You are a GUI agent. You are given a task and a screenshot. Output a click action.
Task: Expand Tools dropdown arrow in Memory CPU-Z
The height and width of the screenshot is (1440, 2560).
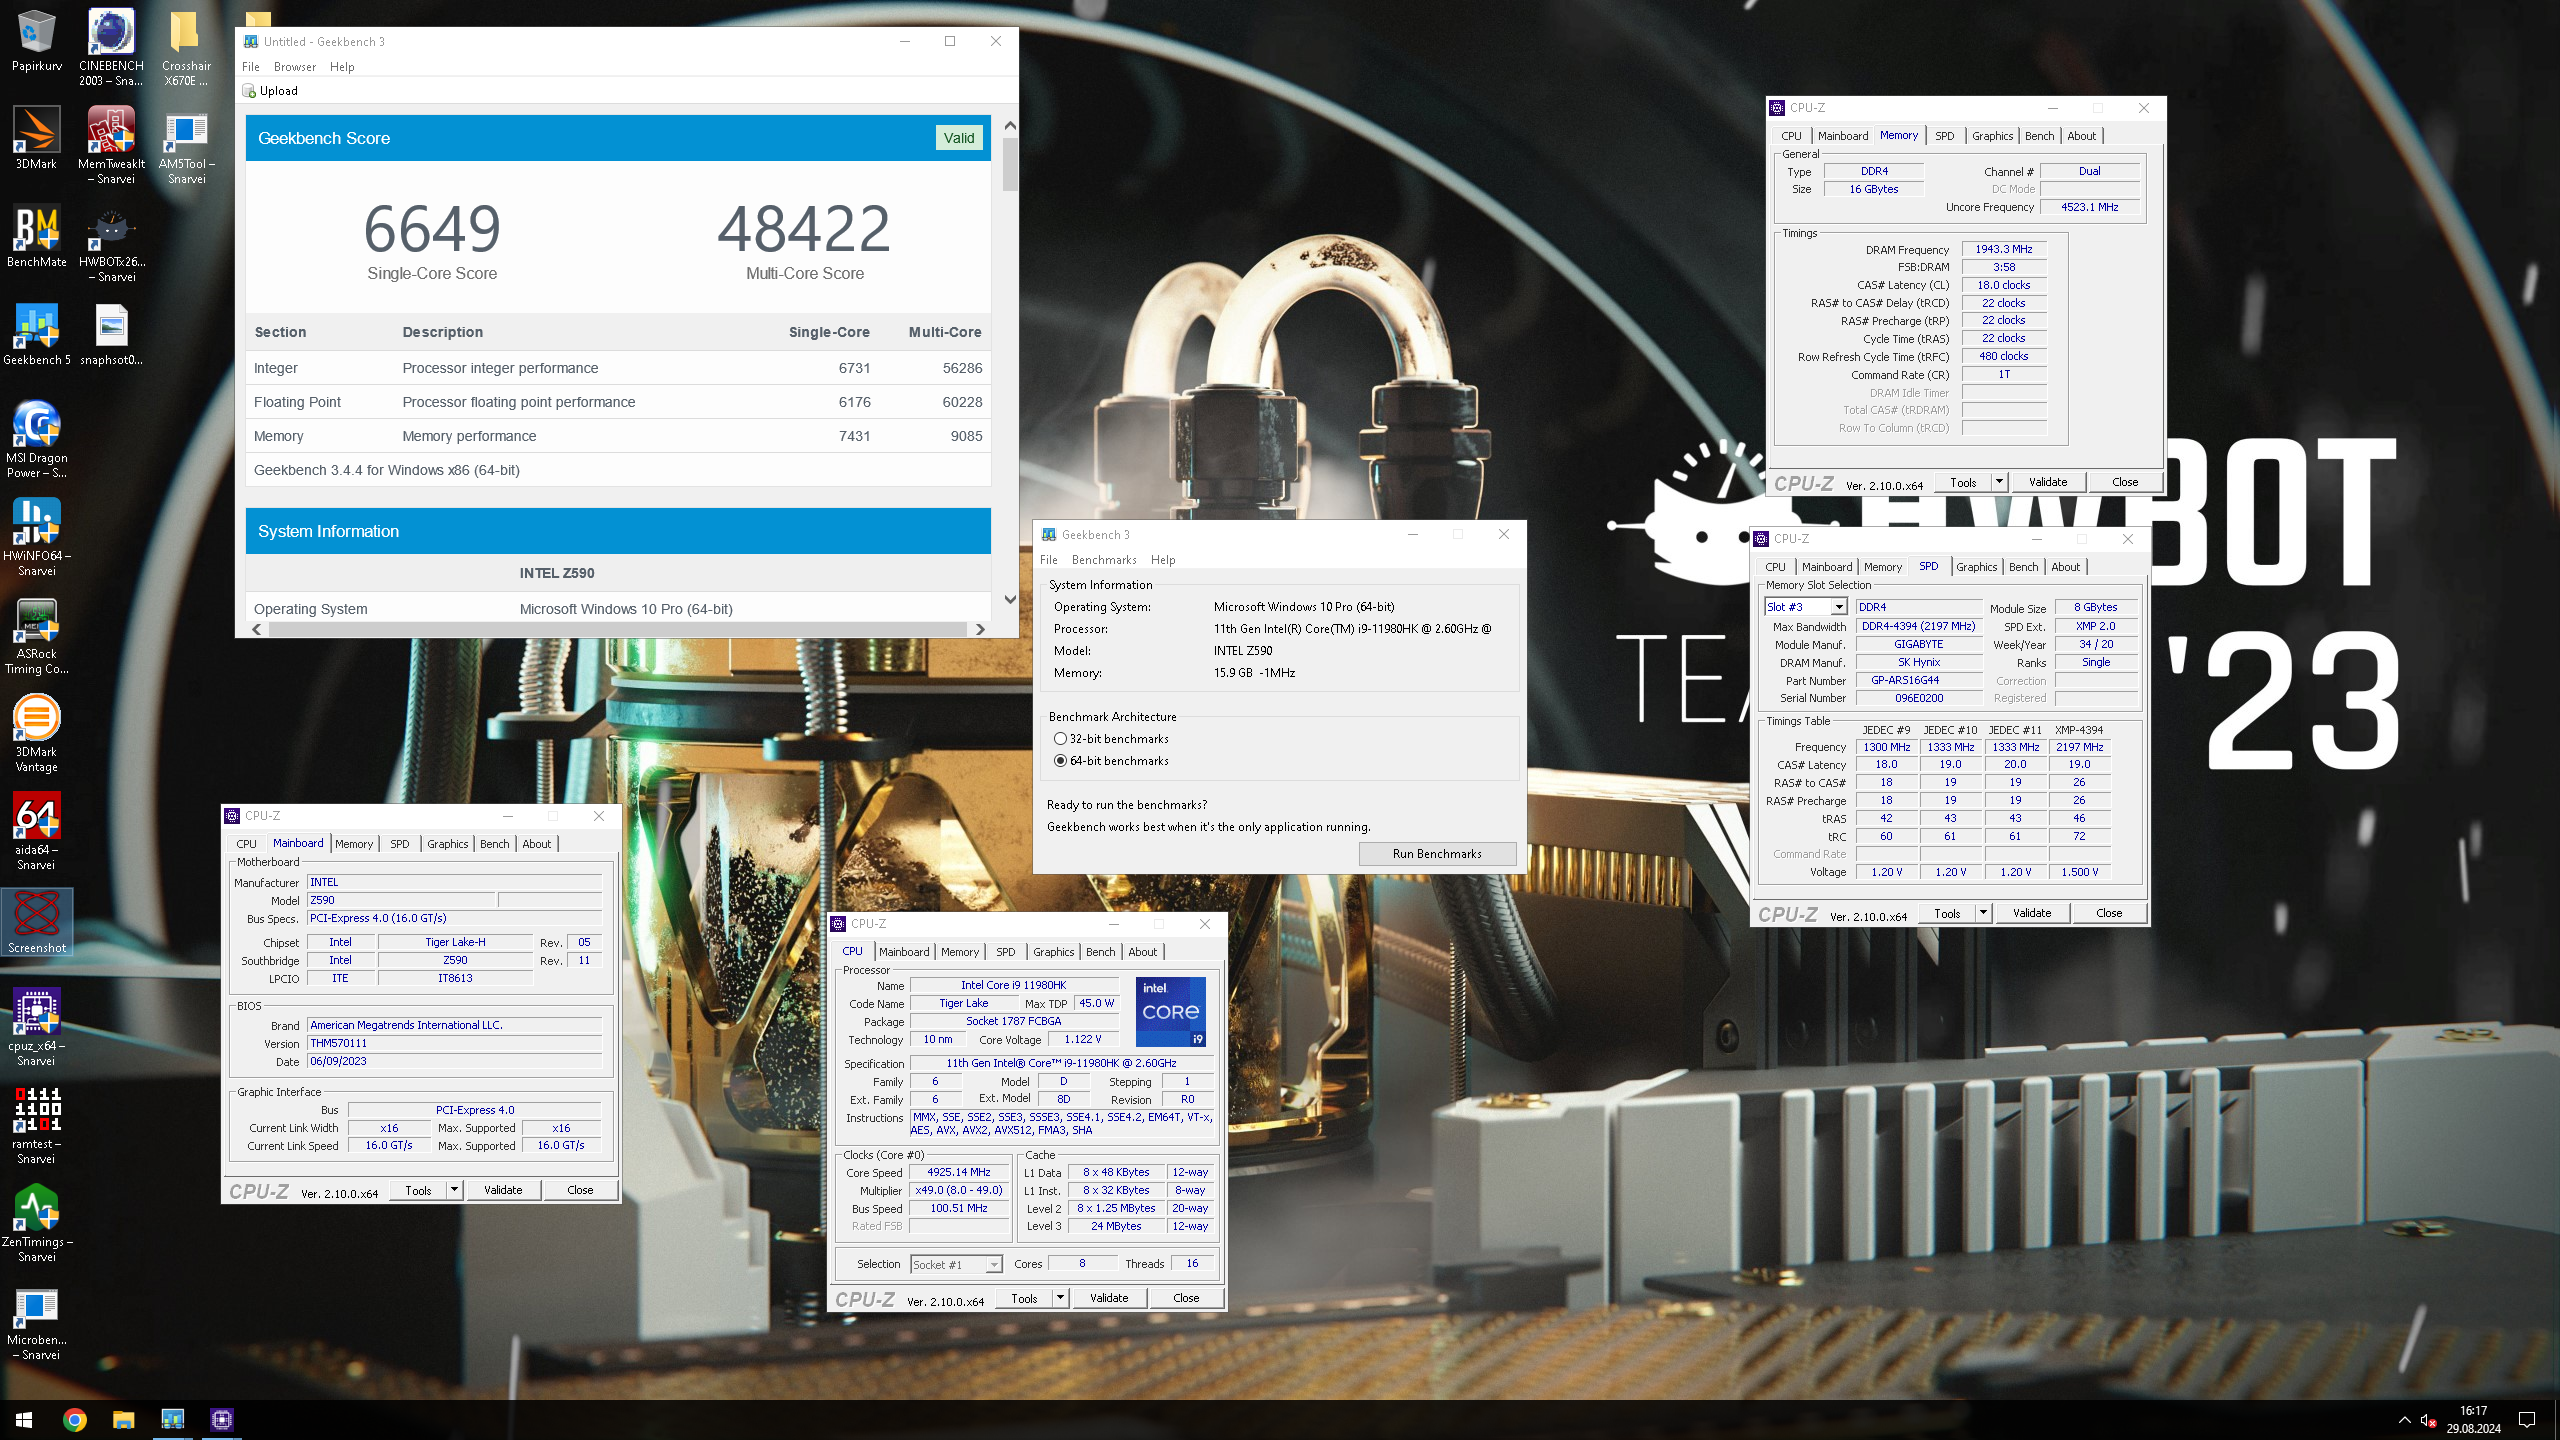1999,482
